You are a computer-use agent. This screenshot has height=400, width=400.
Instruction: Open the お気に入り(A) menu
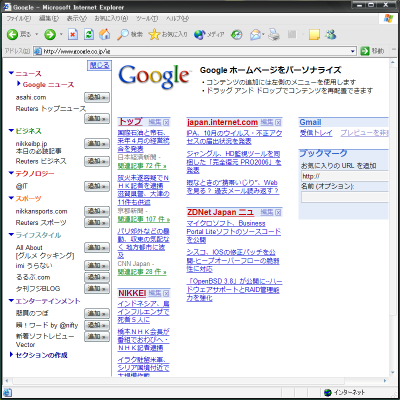point(111,18)
